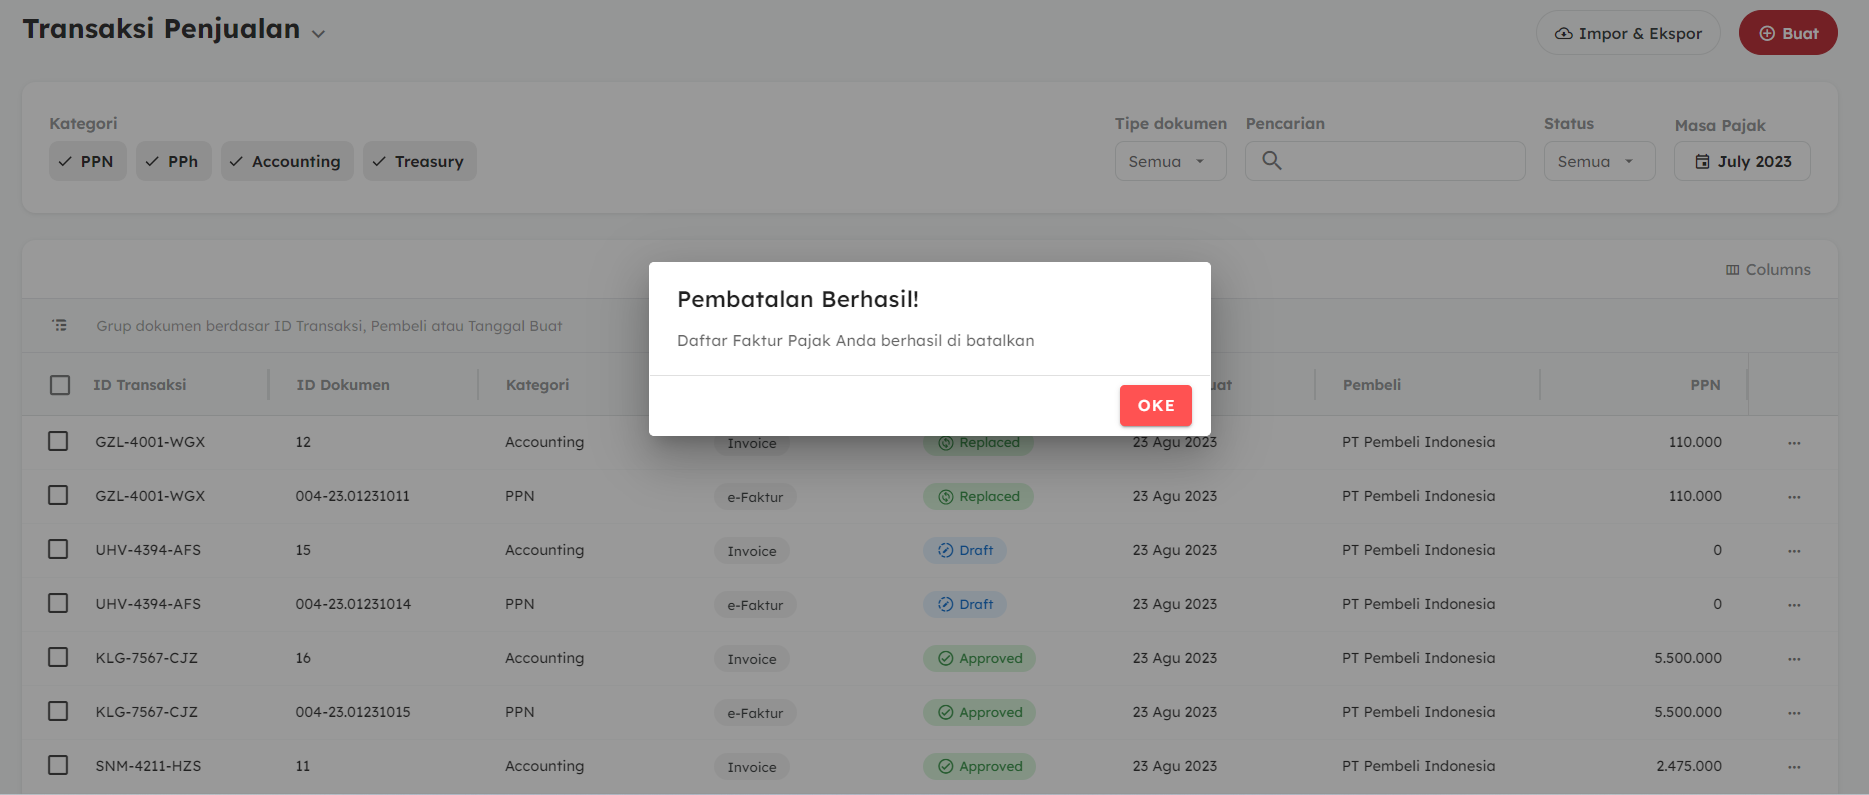The width and height of the screenshot is (1869, 795).
Task: Expand the Tipe dokumen dropdown
Action: pyautogui.click(x=1170, y=161)
